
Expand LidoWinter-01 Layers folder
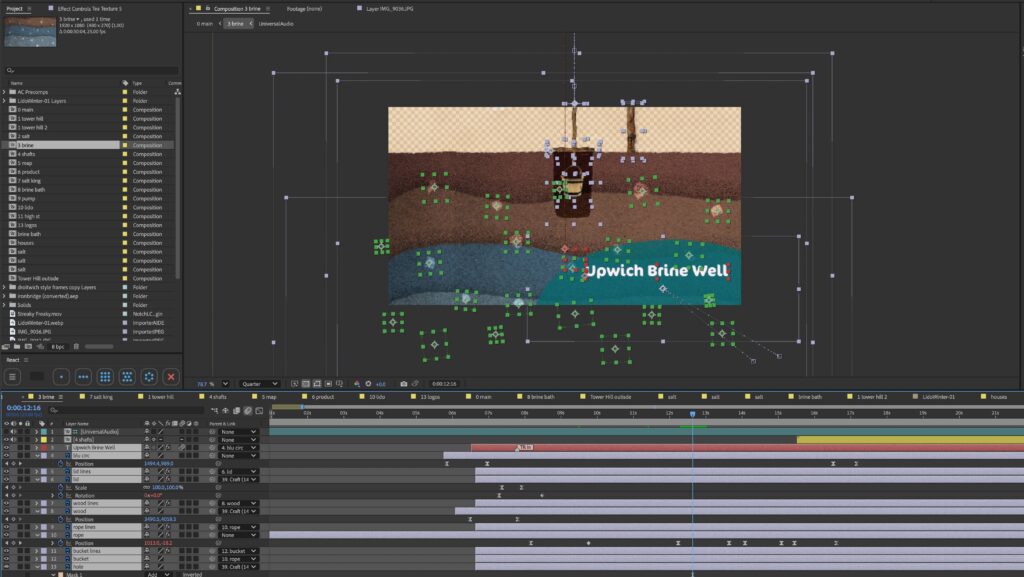[5, 101]
